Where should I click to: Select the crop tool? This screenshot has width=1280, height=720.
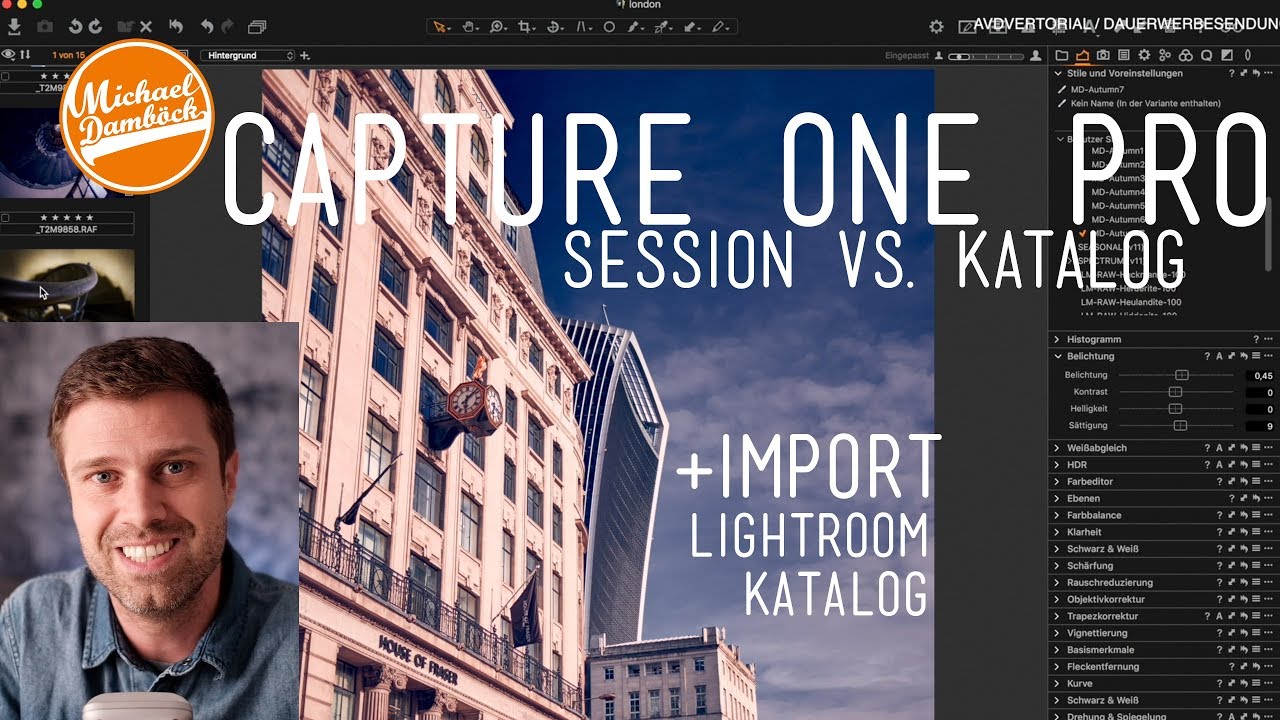point(526,27)
